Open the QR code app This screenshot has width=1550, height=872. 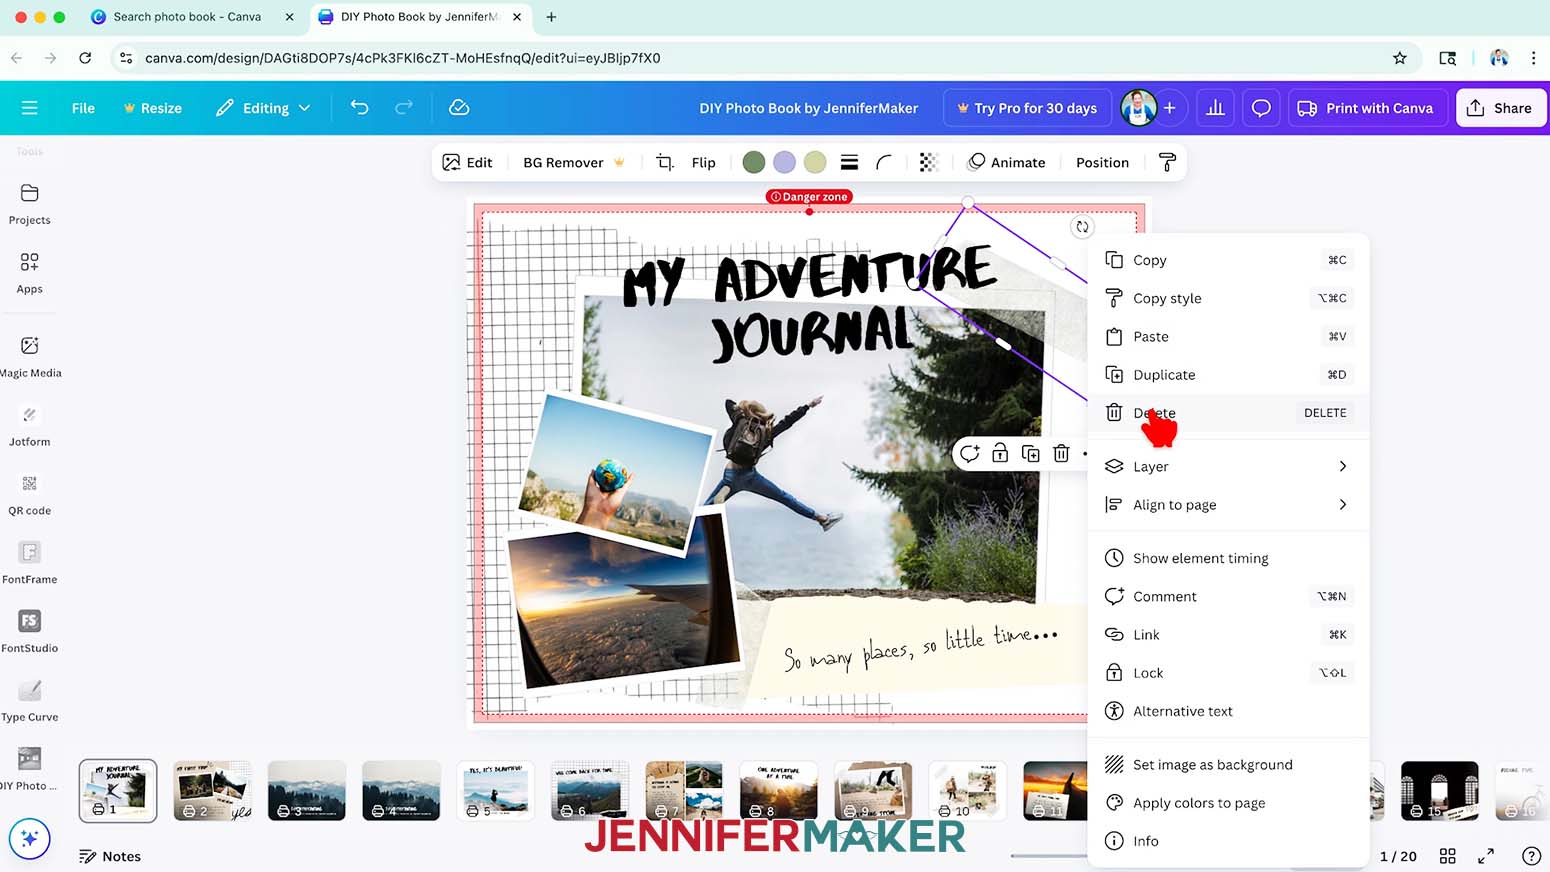(x=29, y=495)
